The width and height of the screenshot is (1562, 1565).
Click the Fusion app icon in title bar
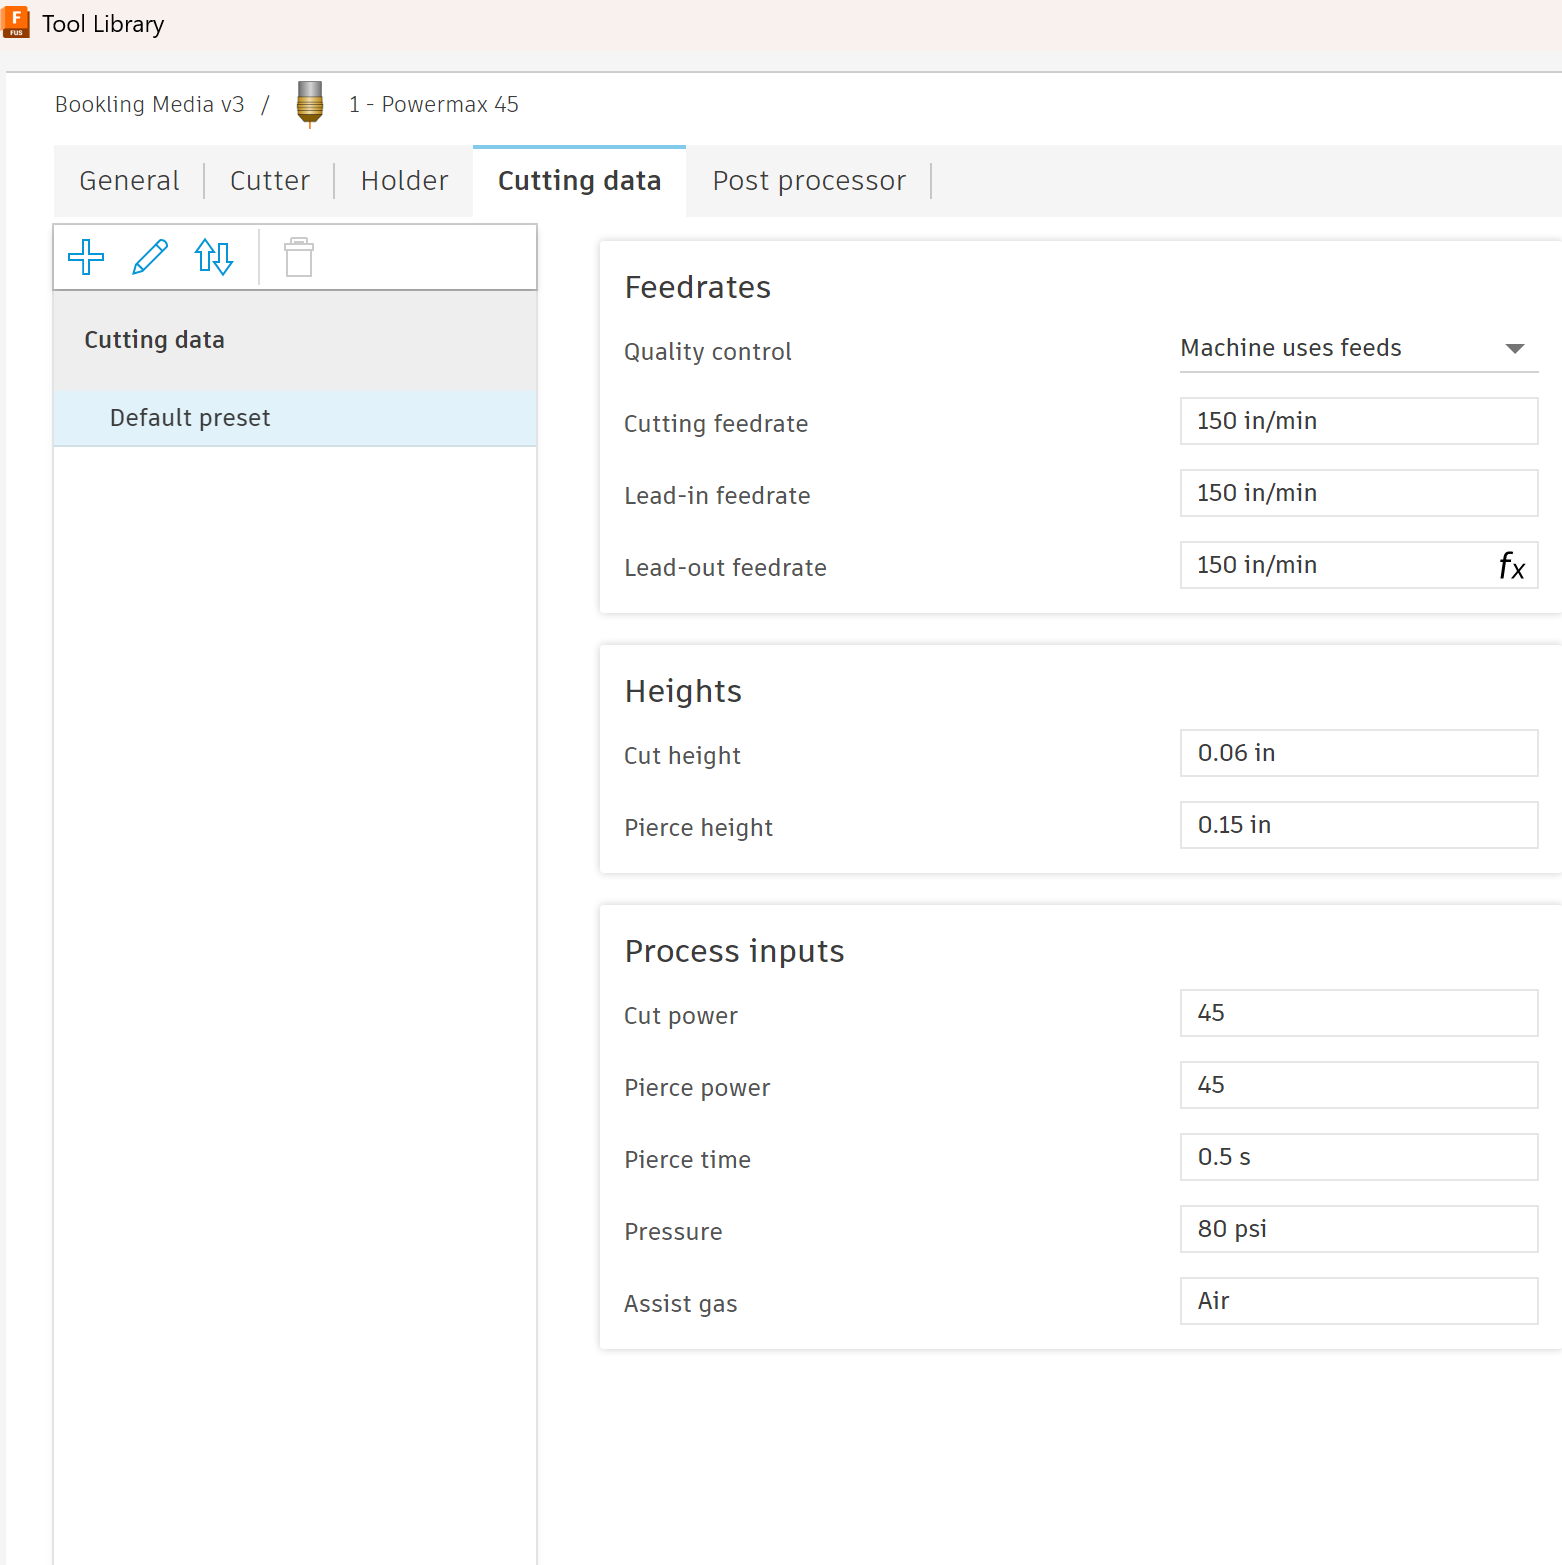(x=16, y=22)
